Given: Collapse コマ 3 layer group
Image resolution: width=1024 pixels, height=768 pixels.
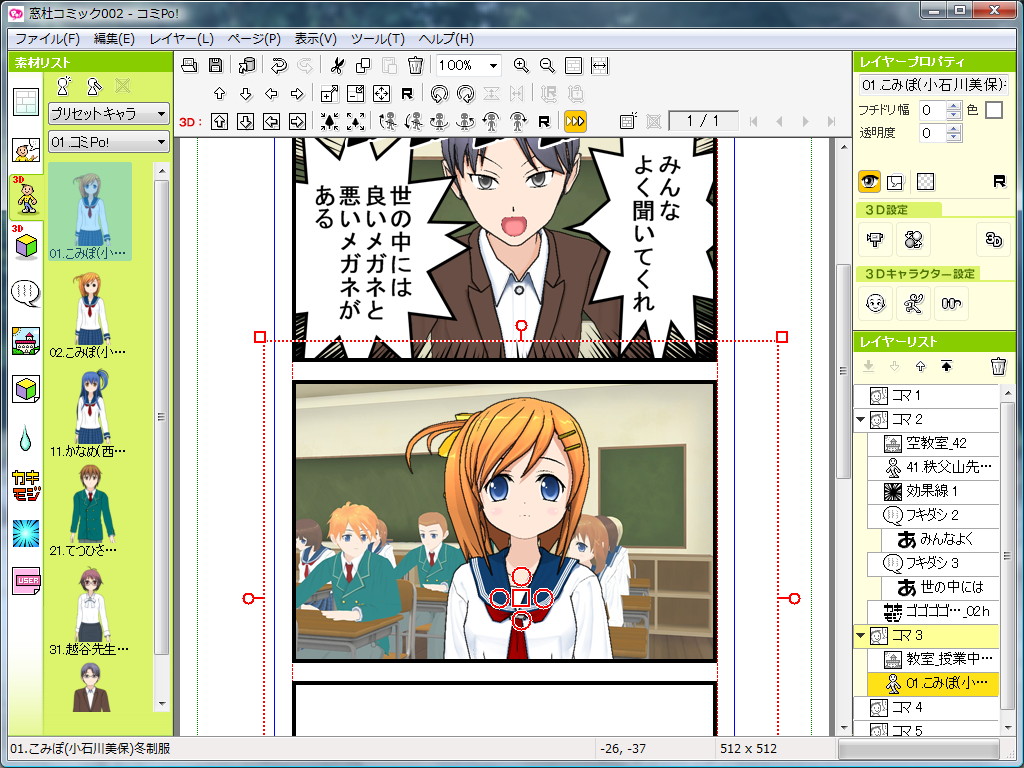Looking at the screenshot, I should pos(861,635).
